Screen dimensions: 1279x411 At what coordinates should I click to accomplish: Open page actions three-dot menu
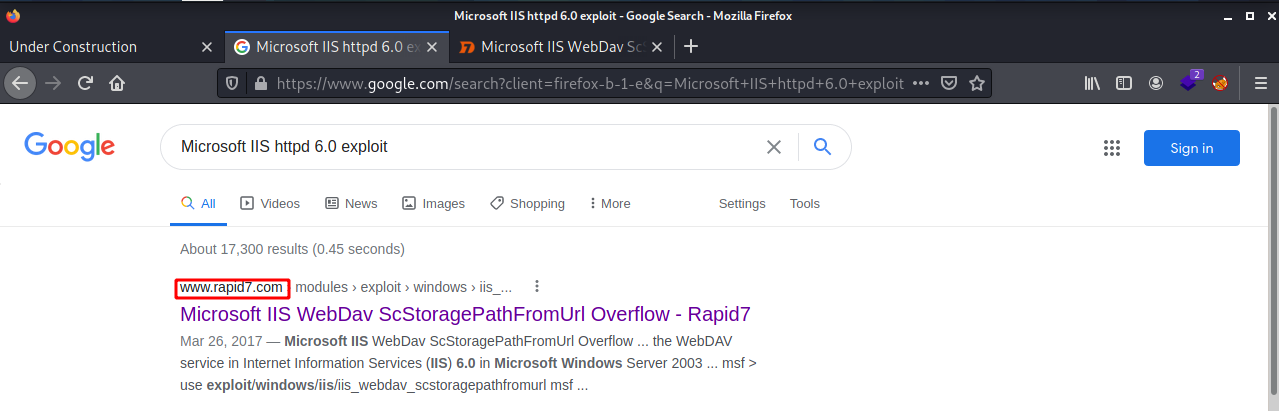coord(921,83)
